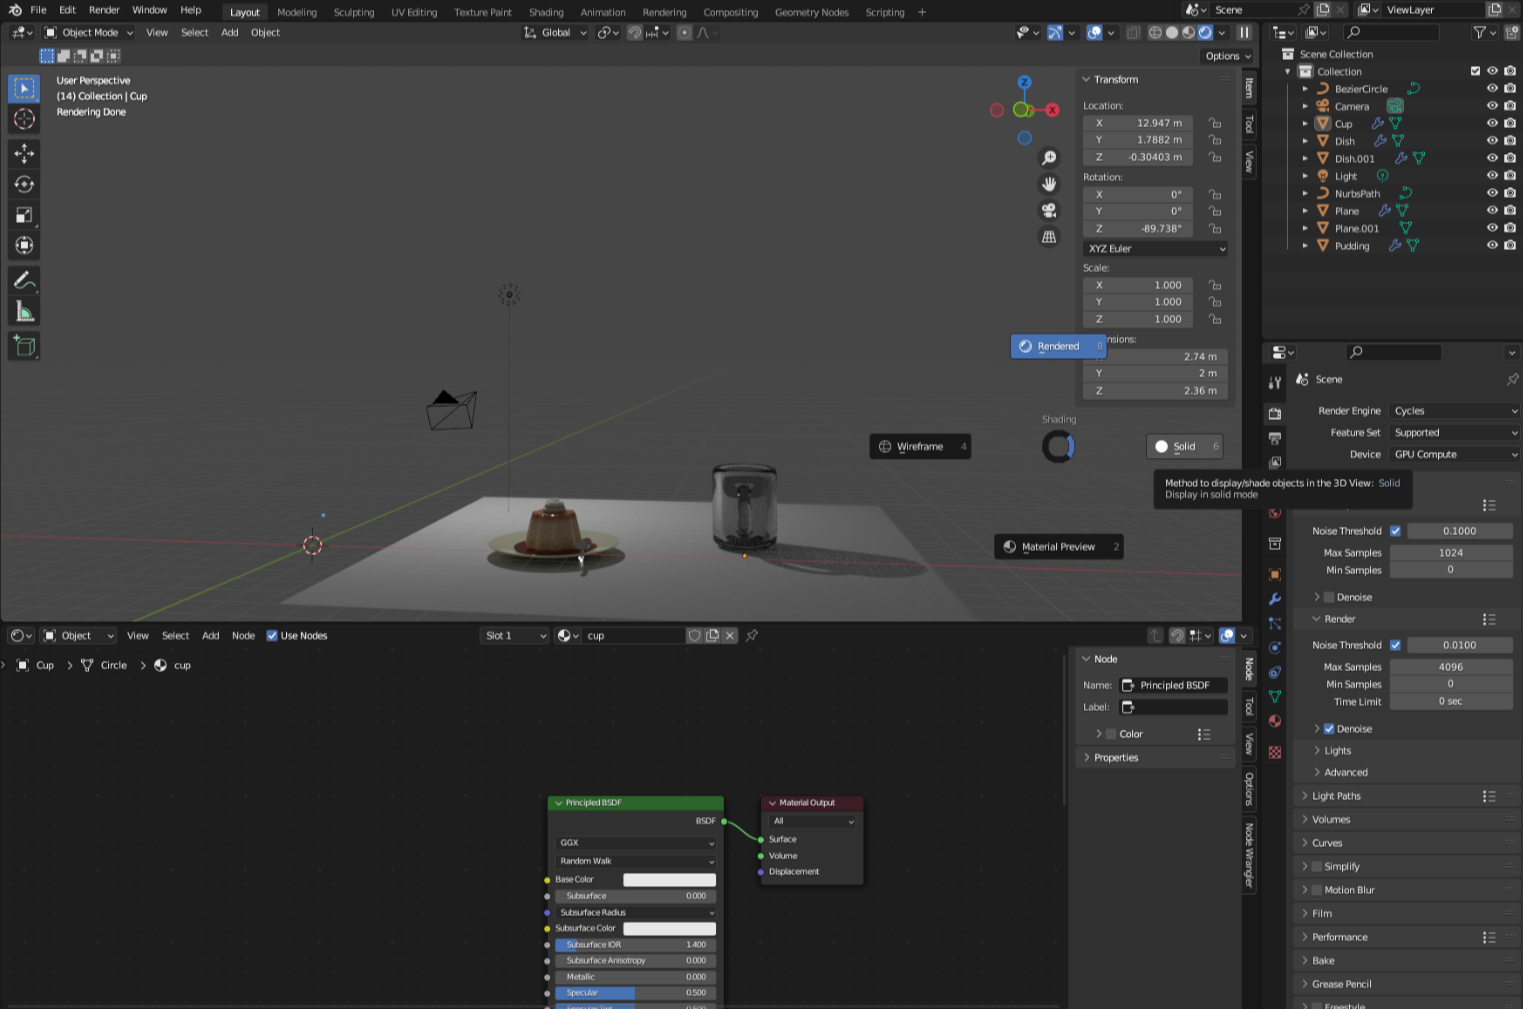
Task: Choose Rendered in shading pie menu
Action: [1058, 346]
